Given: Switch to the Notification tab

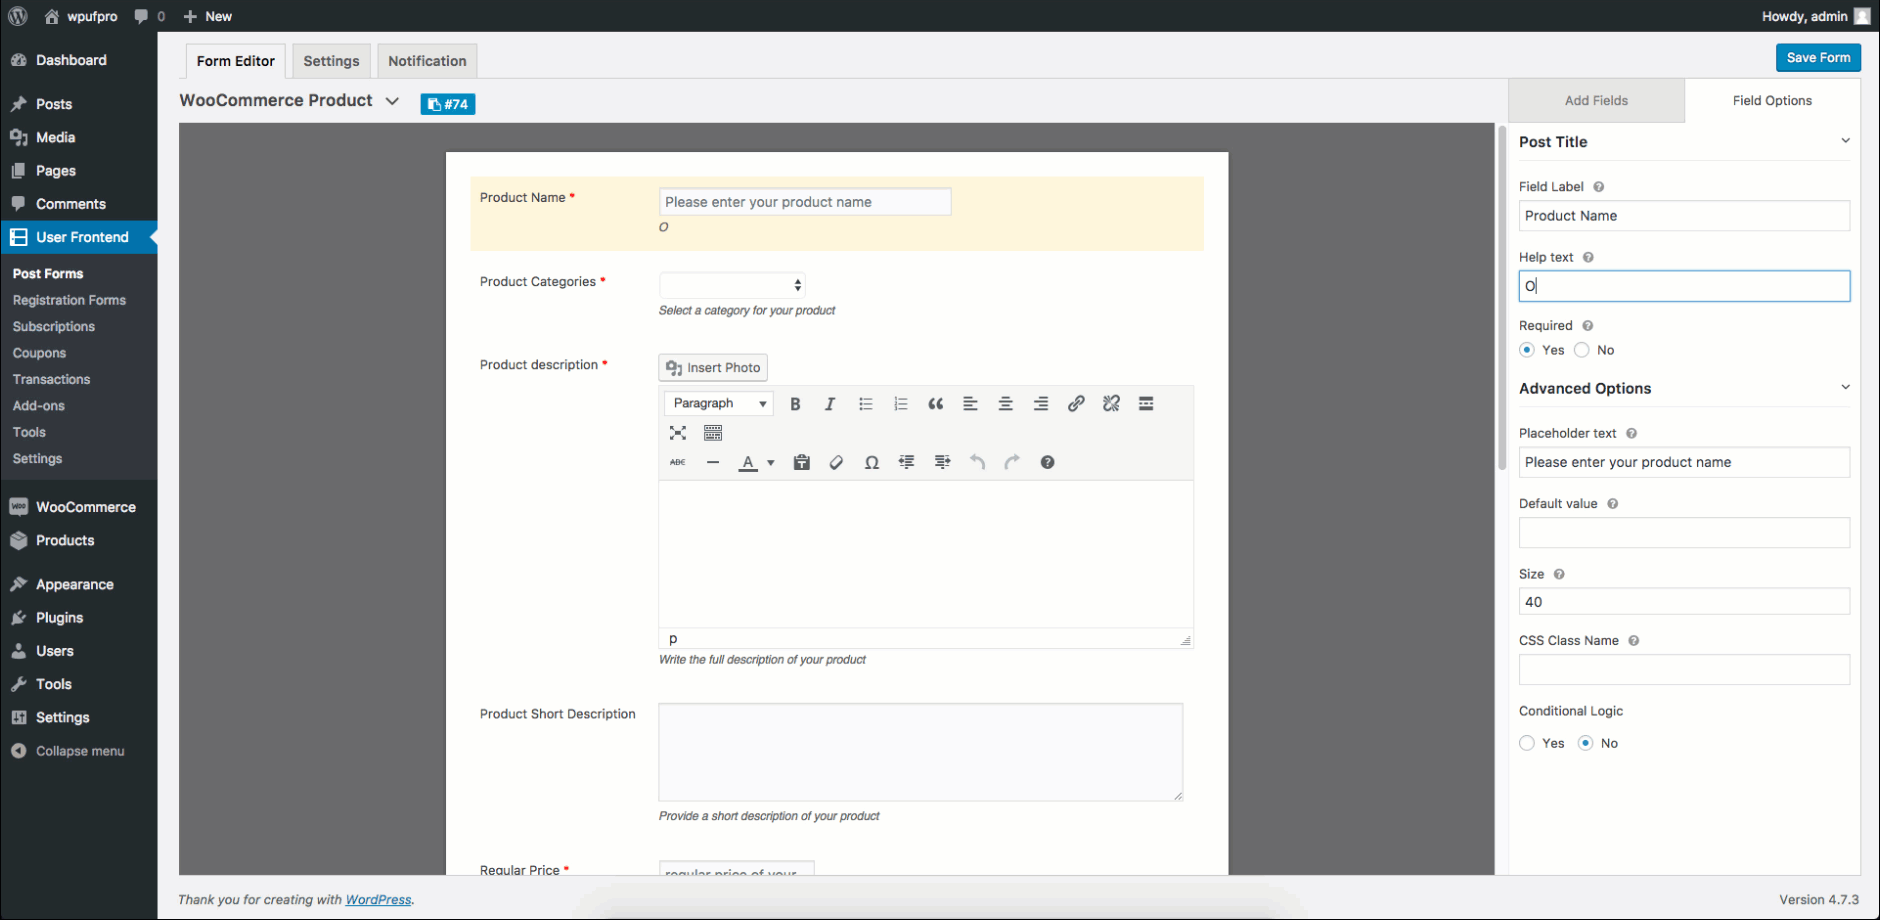Looking at the screenshot, I should tap(427, 61).
